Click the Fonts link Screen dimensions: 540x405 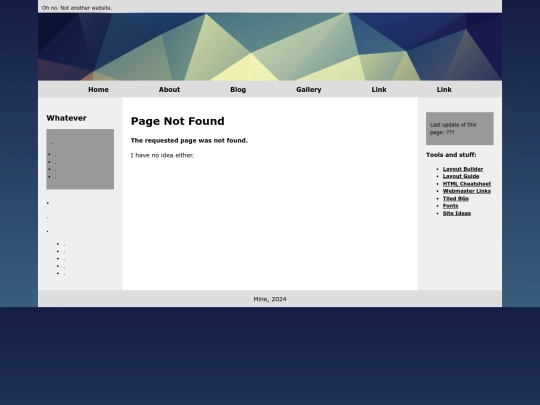450,206
